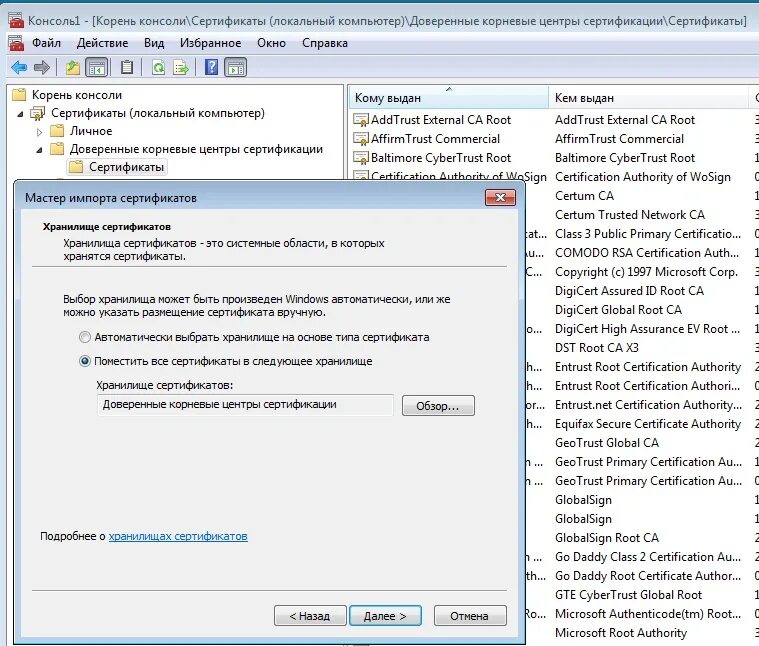Expand the Личное tree node
Screen dimensions: 759x646
[40, 132]
